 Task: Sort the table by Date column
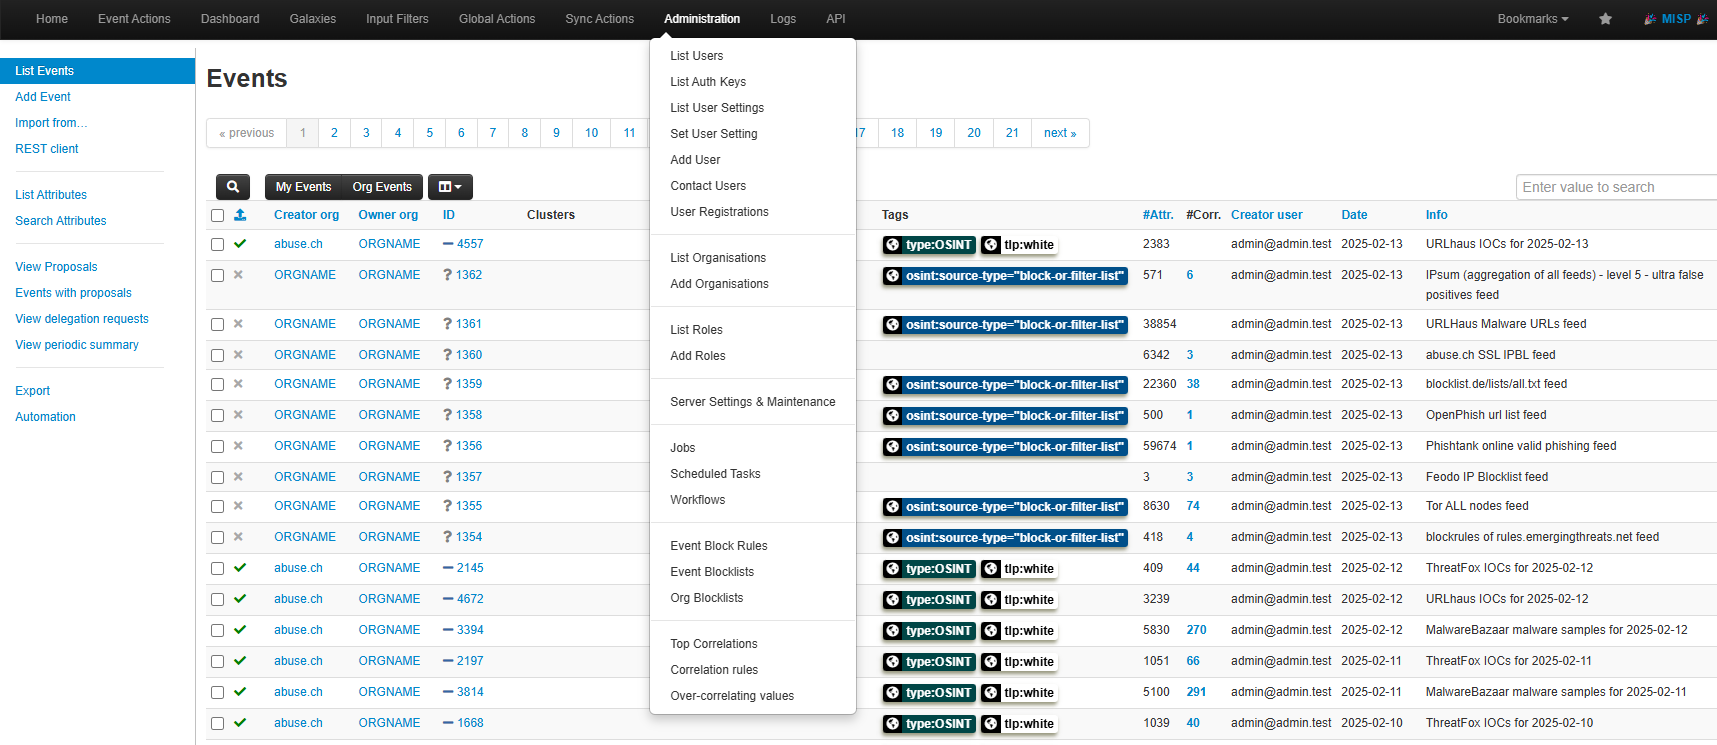tap(1354, 215)
